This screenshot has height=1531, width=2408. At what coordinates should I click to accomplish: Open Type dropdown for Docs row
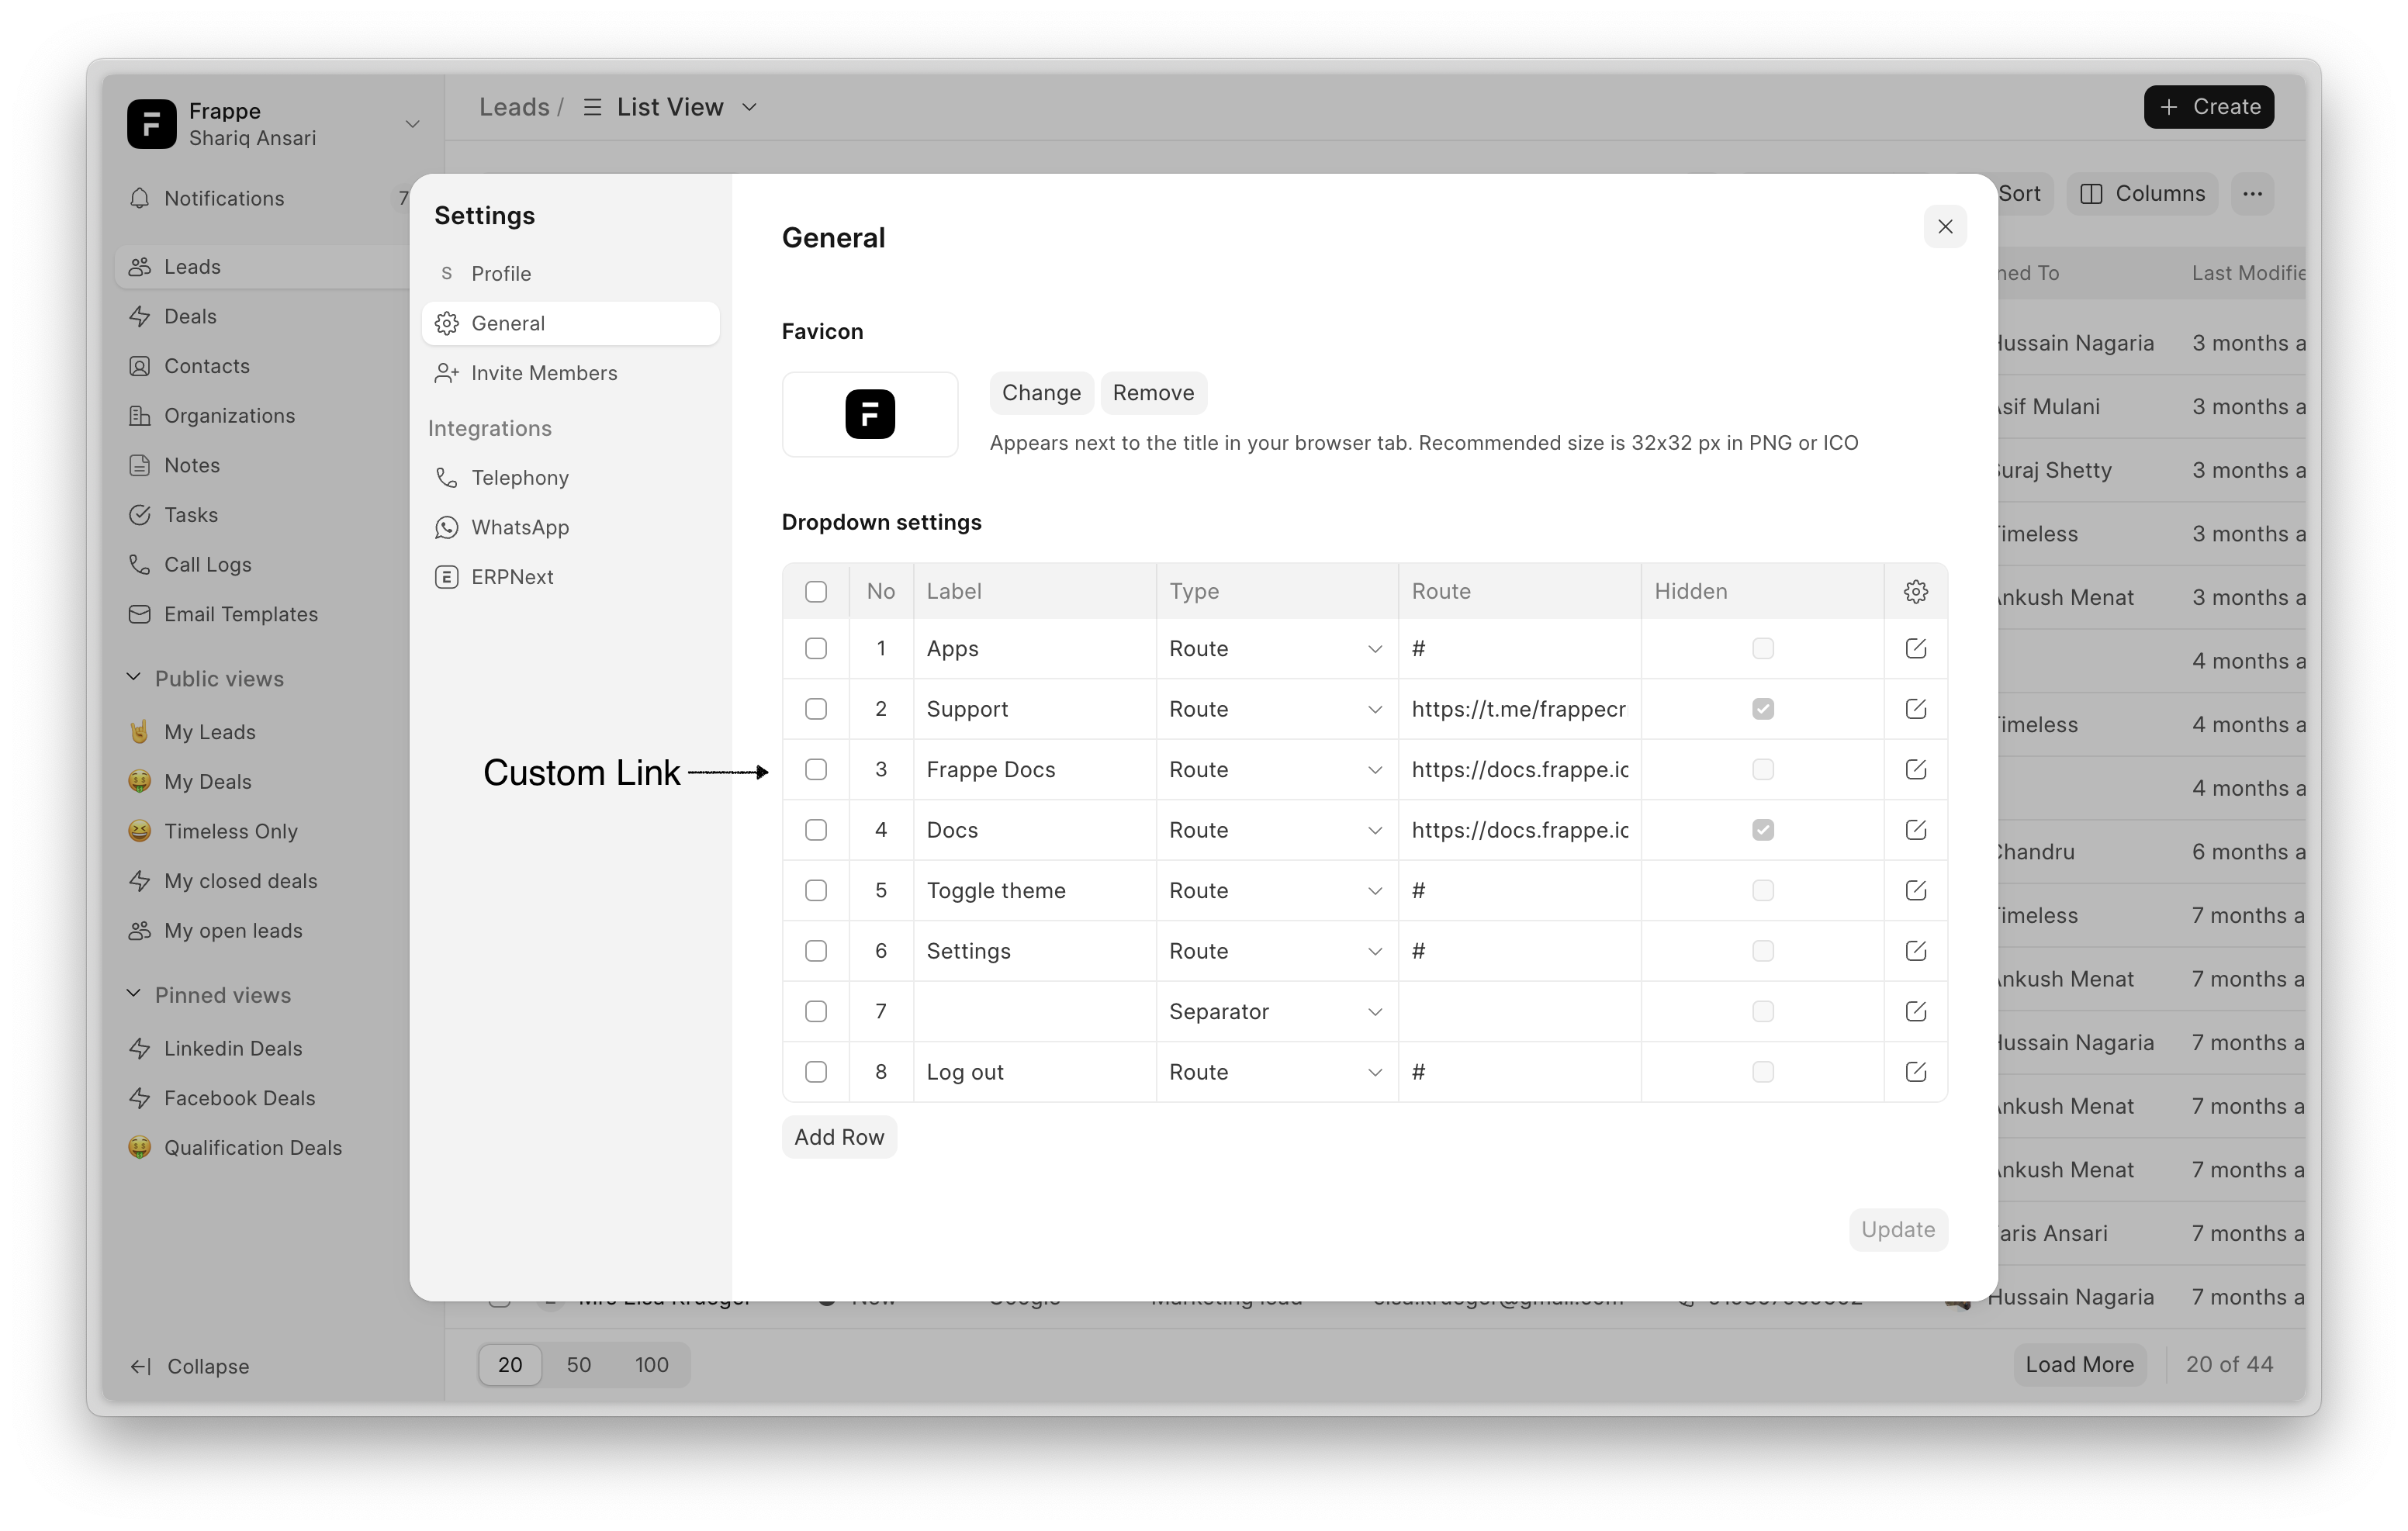point(1275,830)
